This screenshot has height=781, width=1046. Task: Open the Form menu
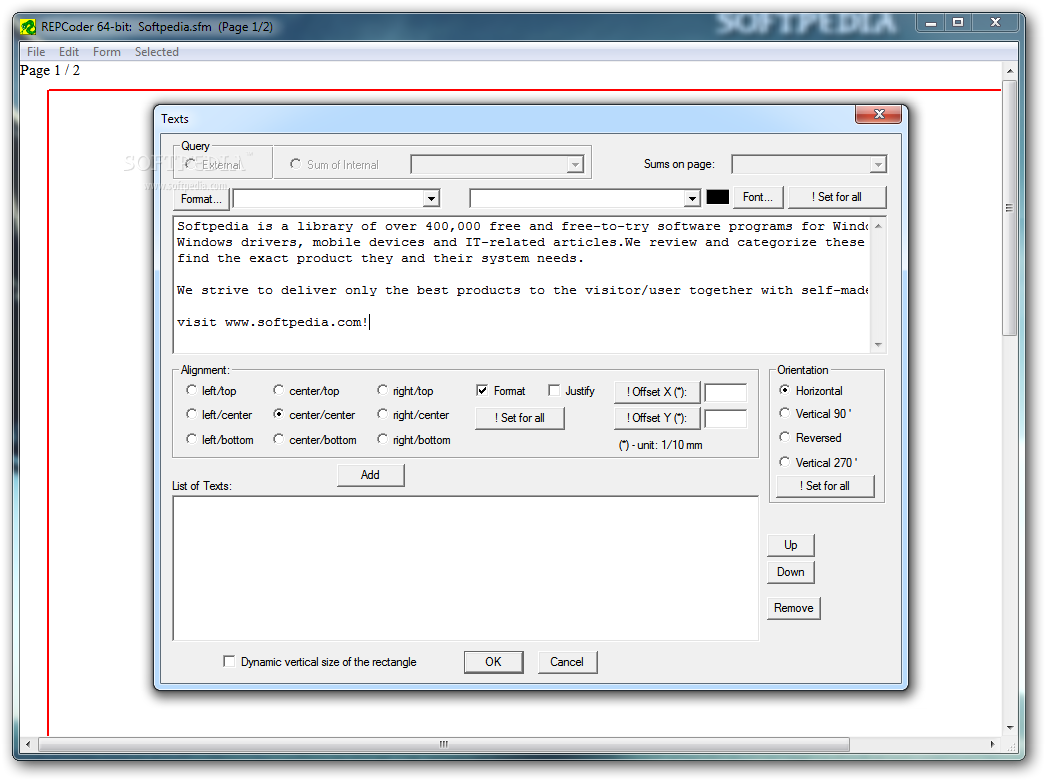[107, 51]
